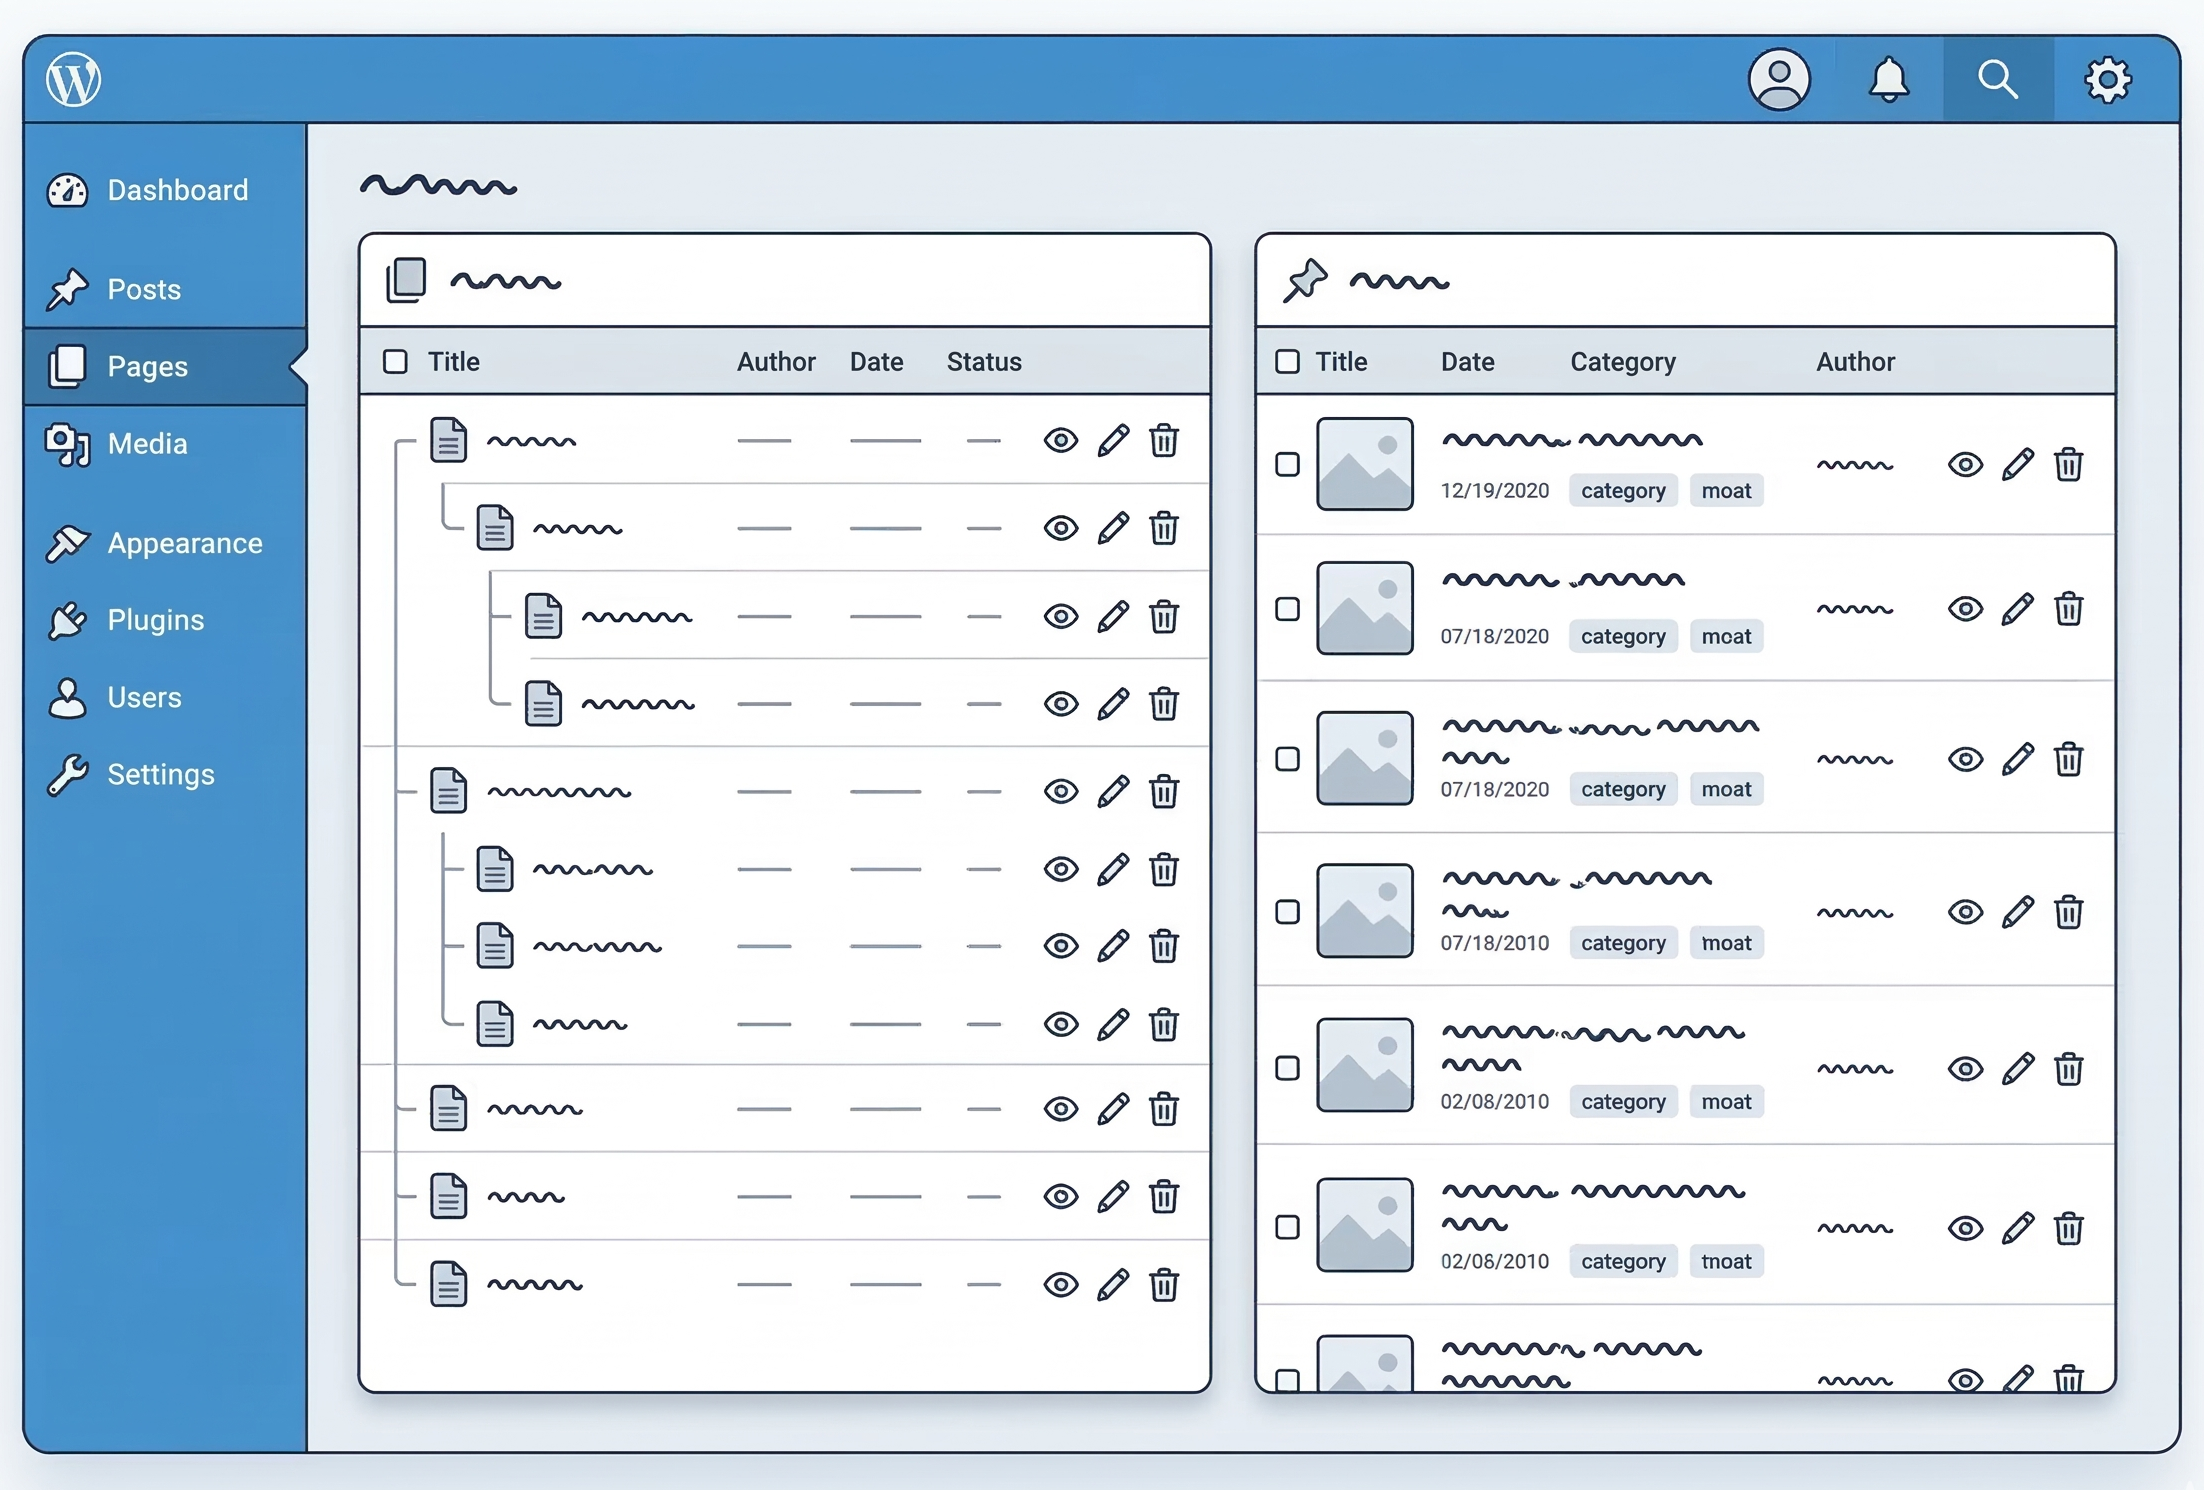2204x1490 pixels.
Task: Edit the last page in the pages tree
Action: click(x=1112, y=1285)
